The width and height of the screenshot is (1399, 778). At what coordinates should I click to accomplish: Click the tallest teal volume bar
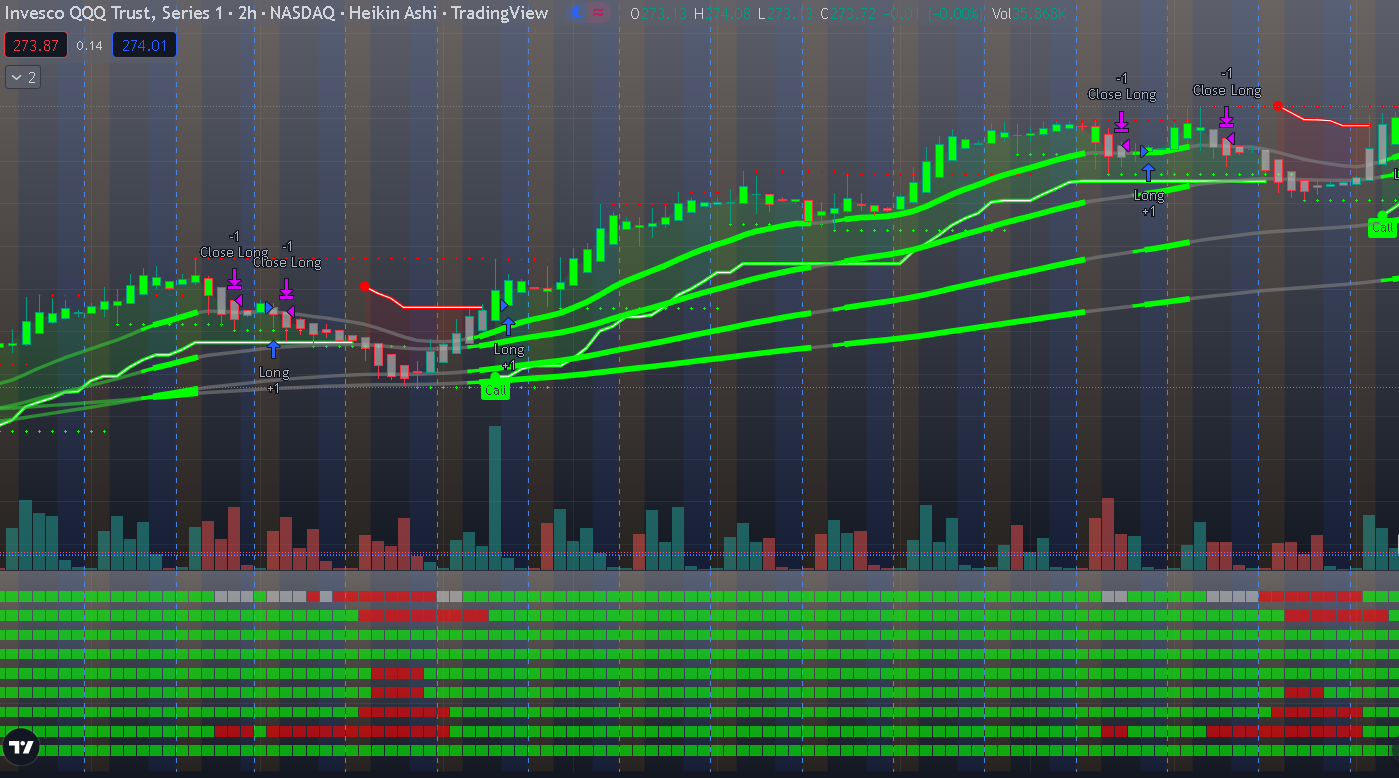coord(494,497)
